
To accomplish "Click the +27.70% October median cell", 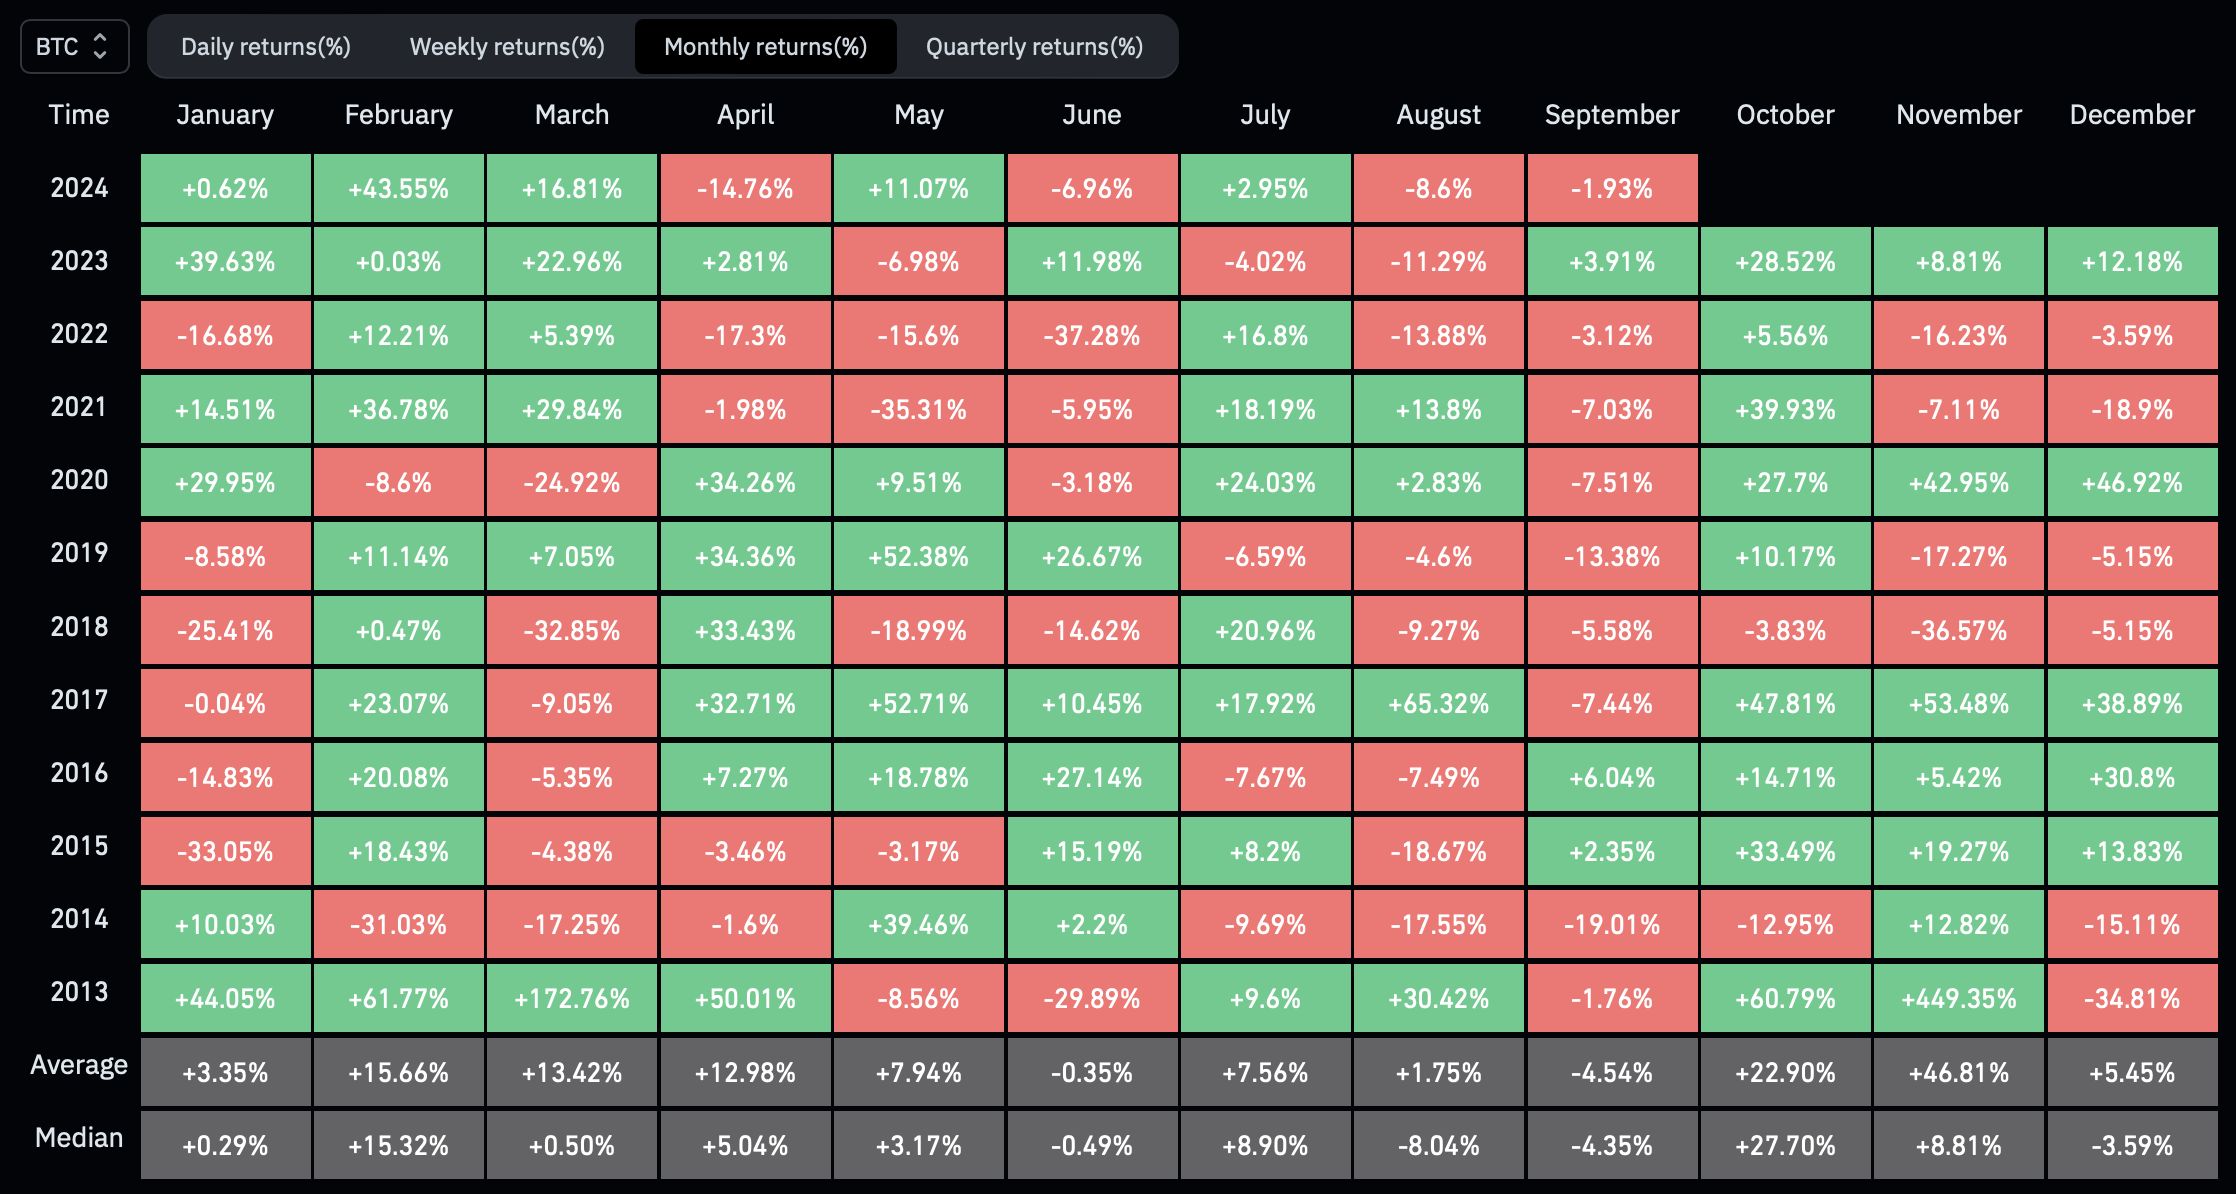I will 1785,1146.
